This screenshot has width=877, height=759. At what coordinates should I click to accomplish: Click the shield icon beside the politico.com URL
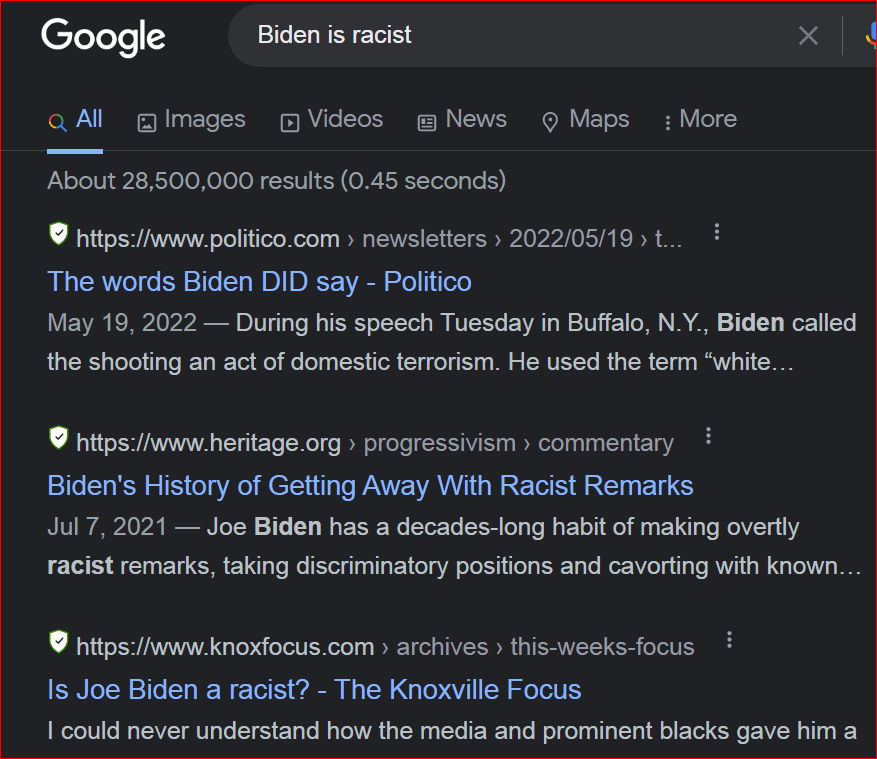tap(59, 235)
